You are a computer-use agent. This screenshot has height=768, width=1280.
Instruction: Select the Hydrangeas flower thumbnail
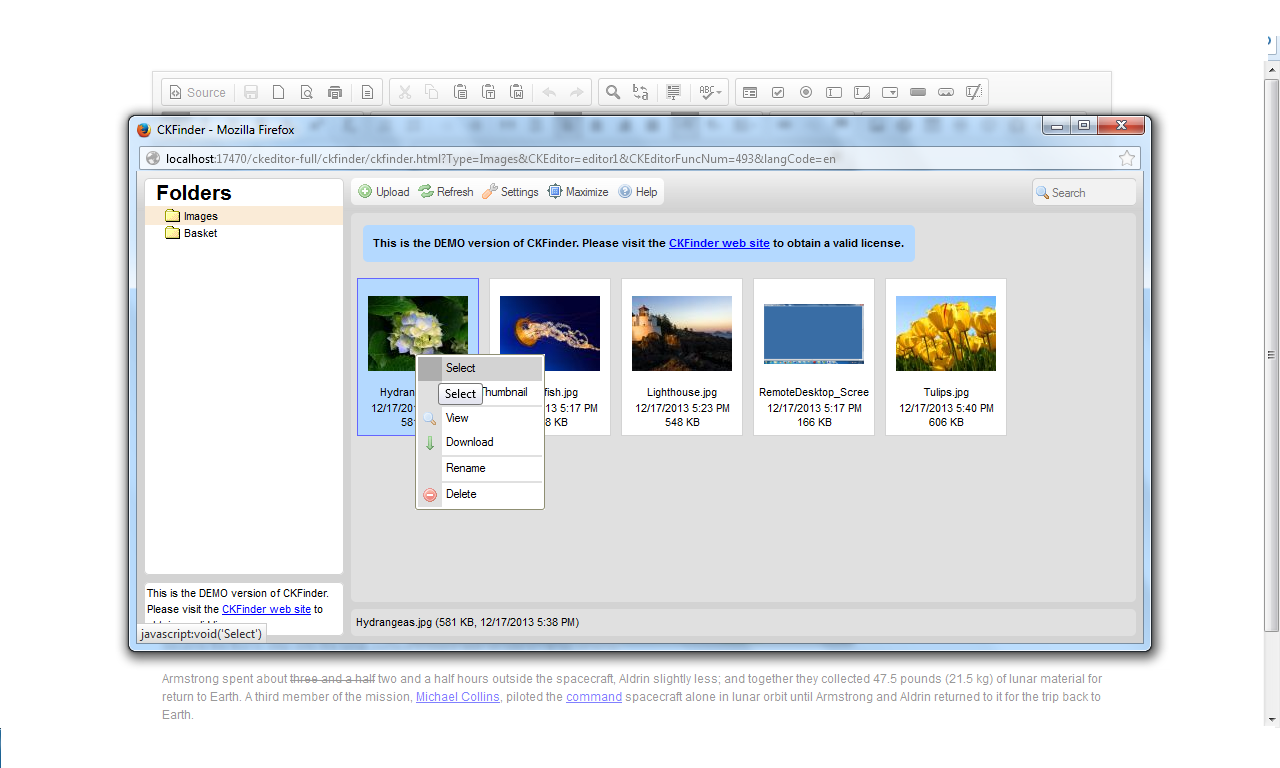(x=418, y=333)
